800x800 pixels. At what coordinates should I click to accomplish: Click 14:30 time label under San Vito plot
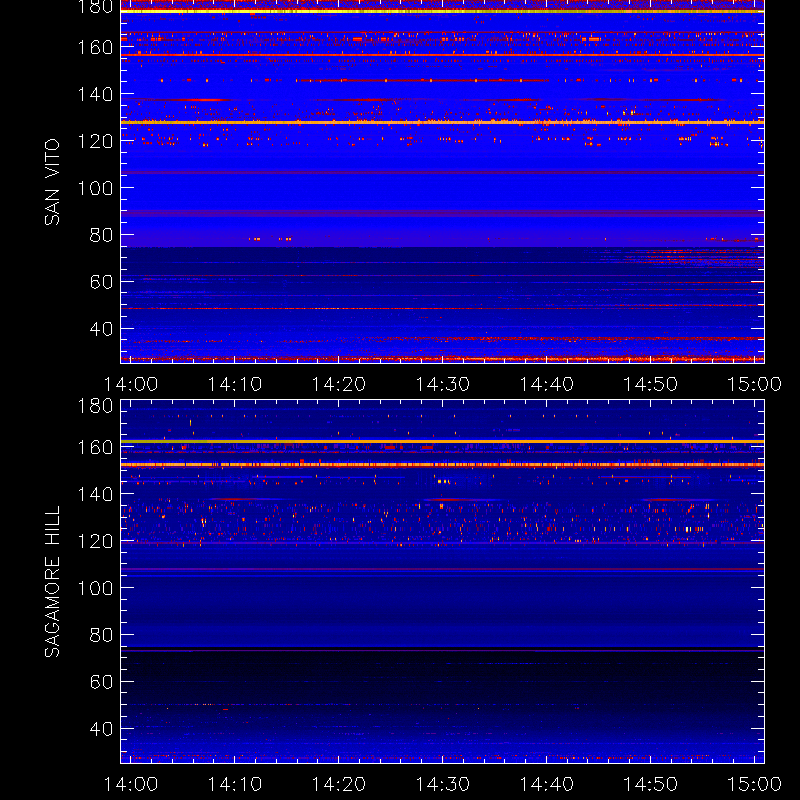pyautogui.click(x=442, y=384)
